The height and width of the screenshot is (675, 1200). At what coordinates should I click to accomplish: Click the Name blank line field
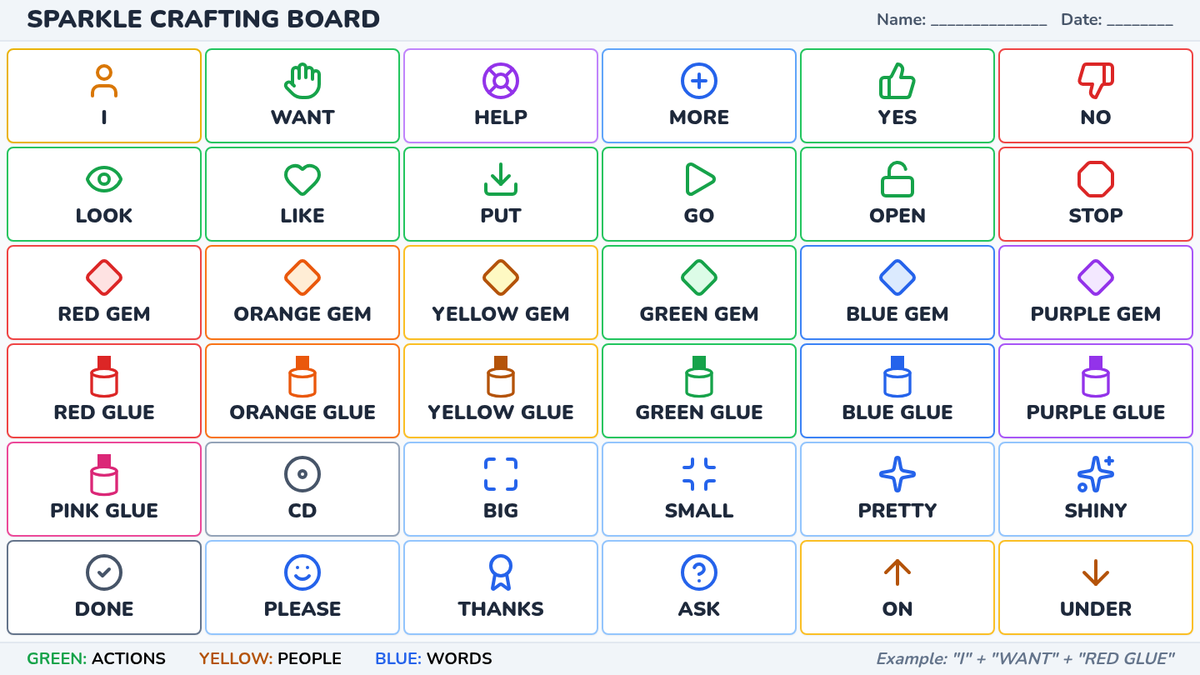(988, 20)
